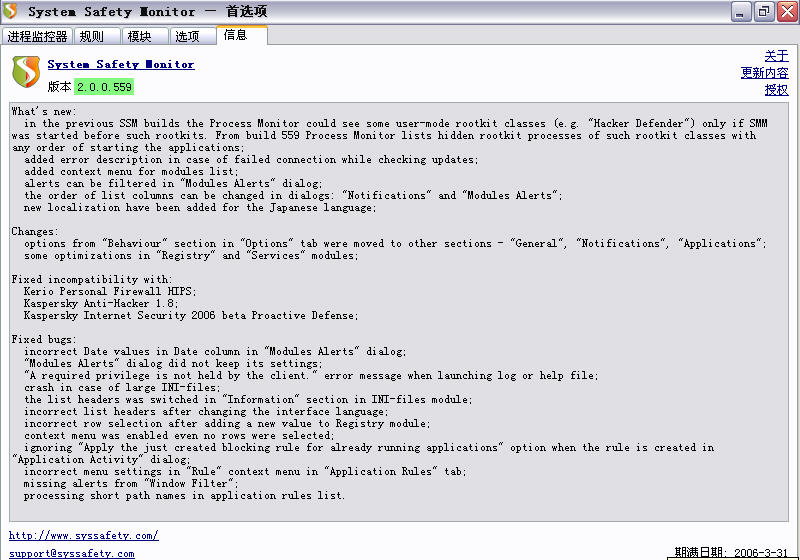Image resolution: width=800 pixels, height=560 pixels.
Task: Open the System Safety Monitor heading link
Action: (x=121, y=64)
